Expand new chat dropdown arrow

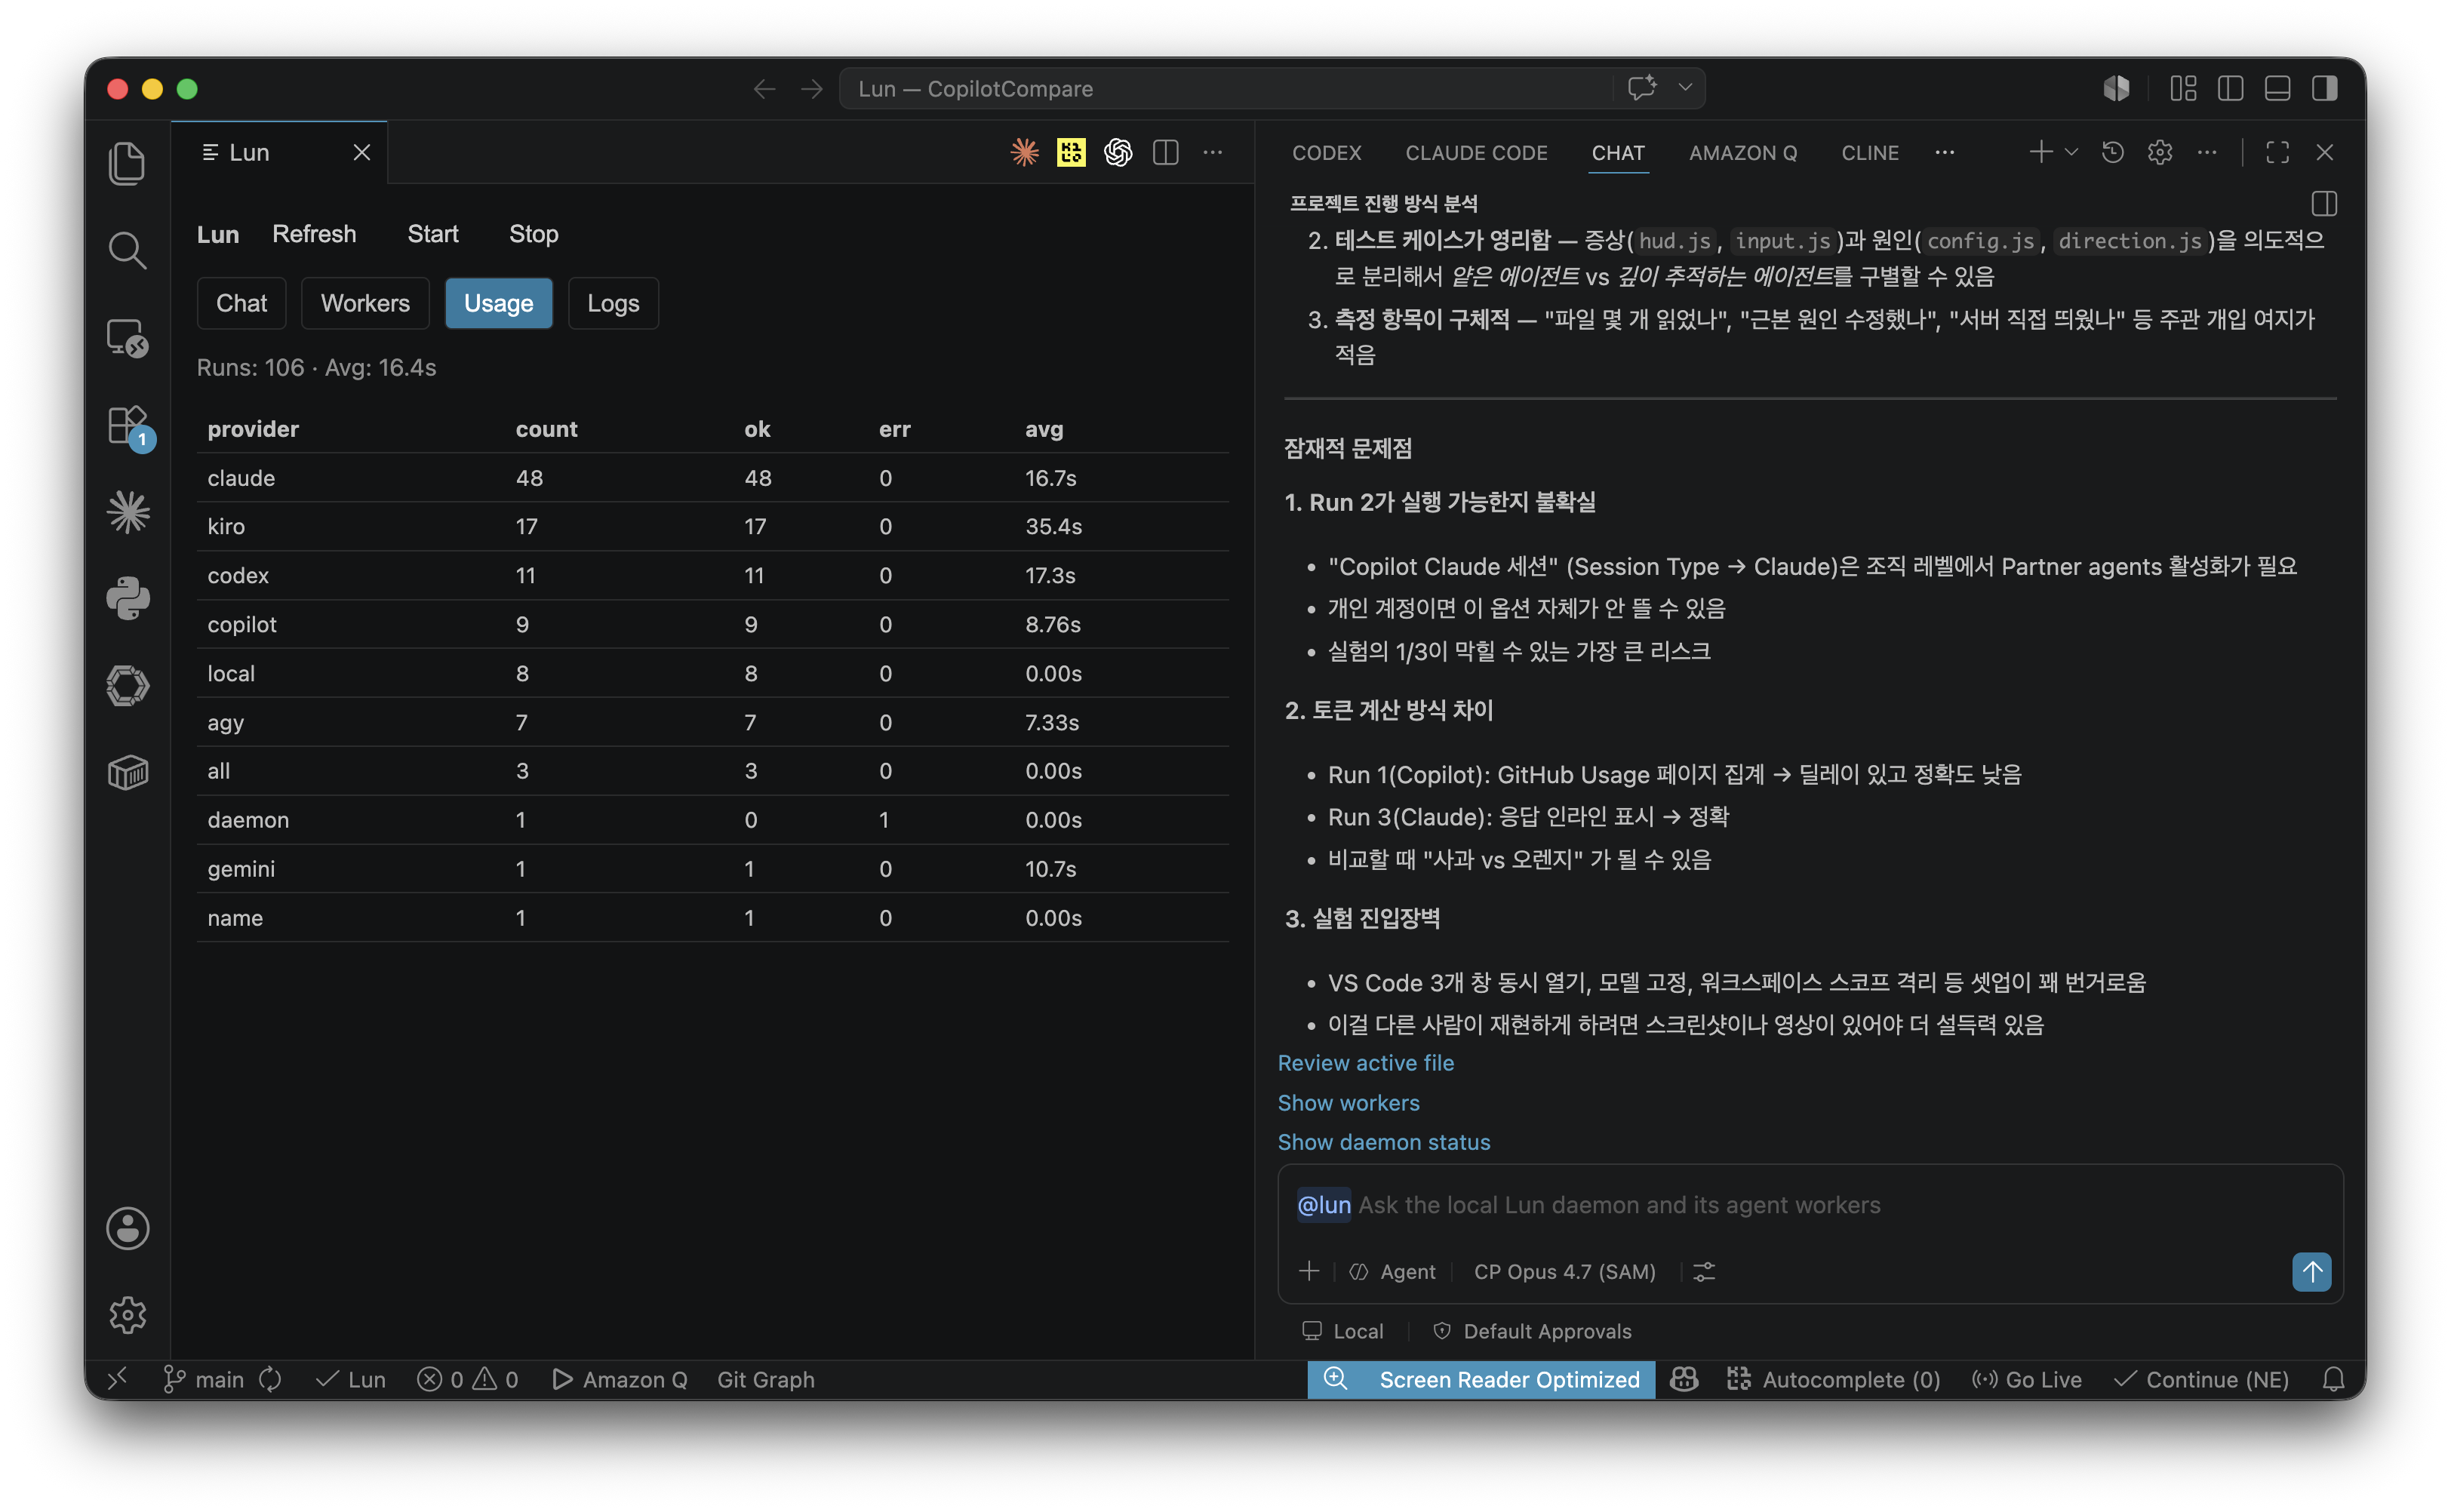click(2071, 152)
